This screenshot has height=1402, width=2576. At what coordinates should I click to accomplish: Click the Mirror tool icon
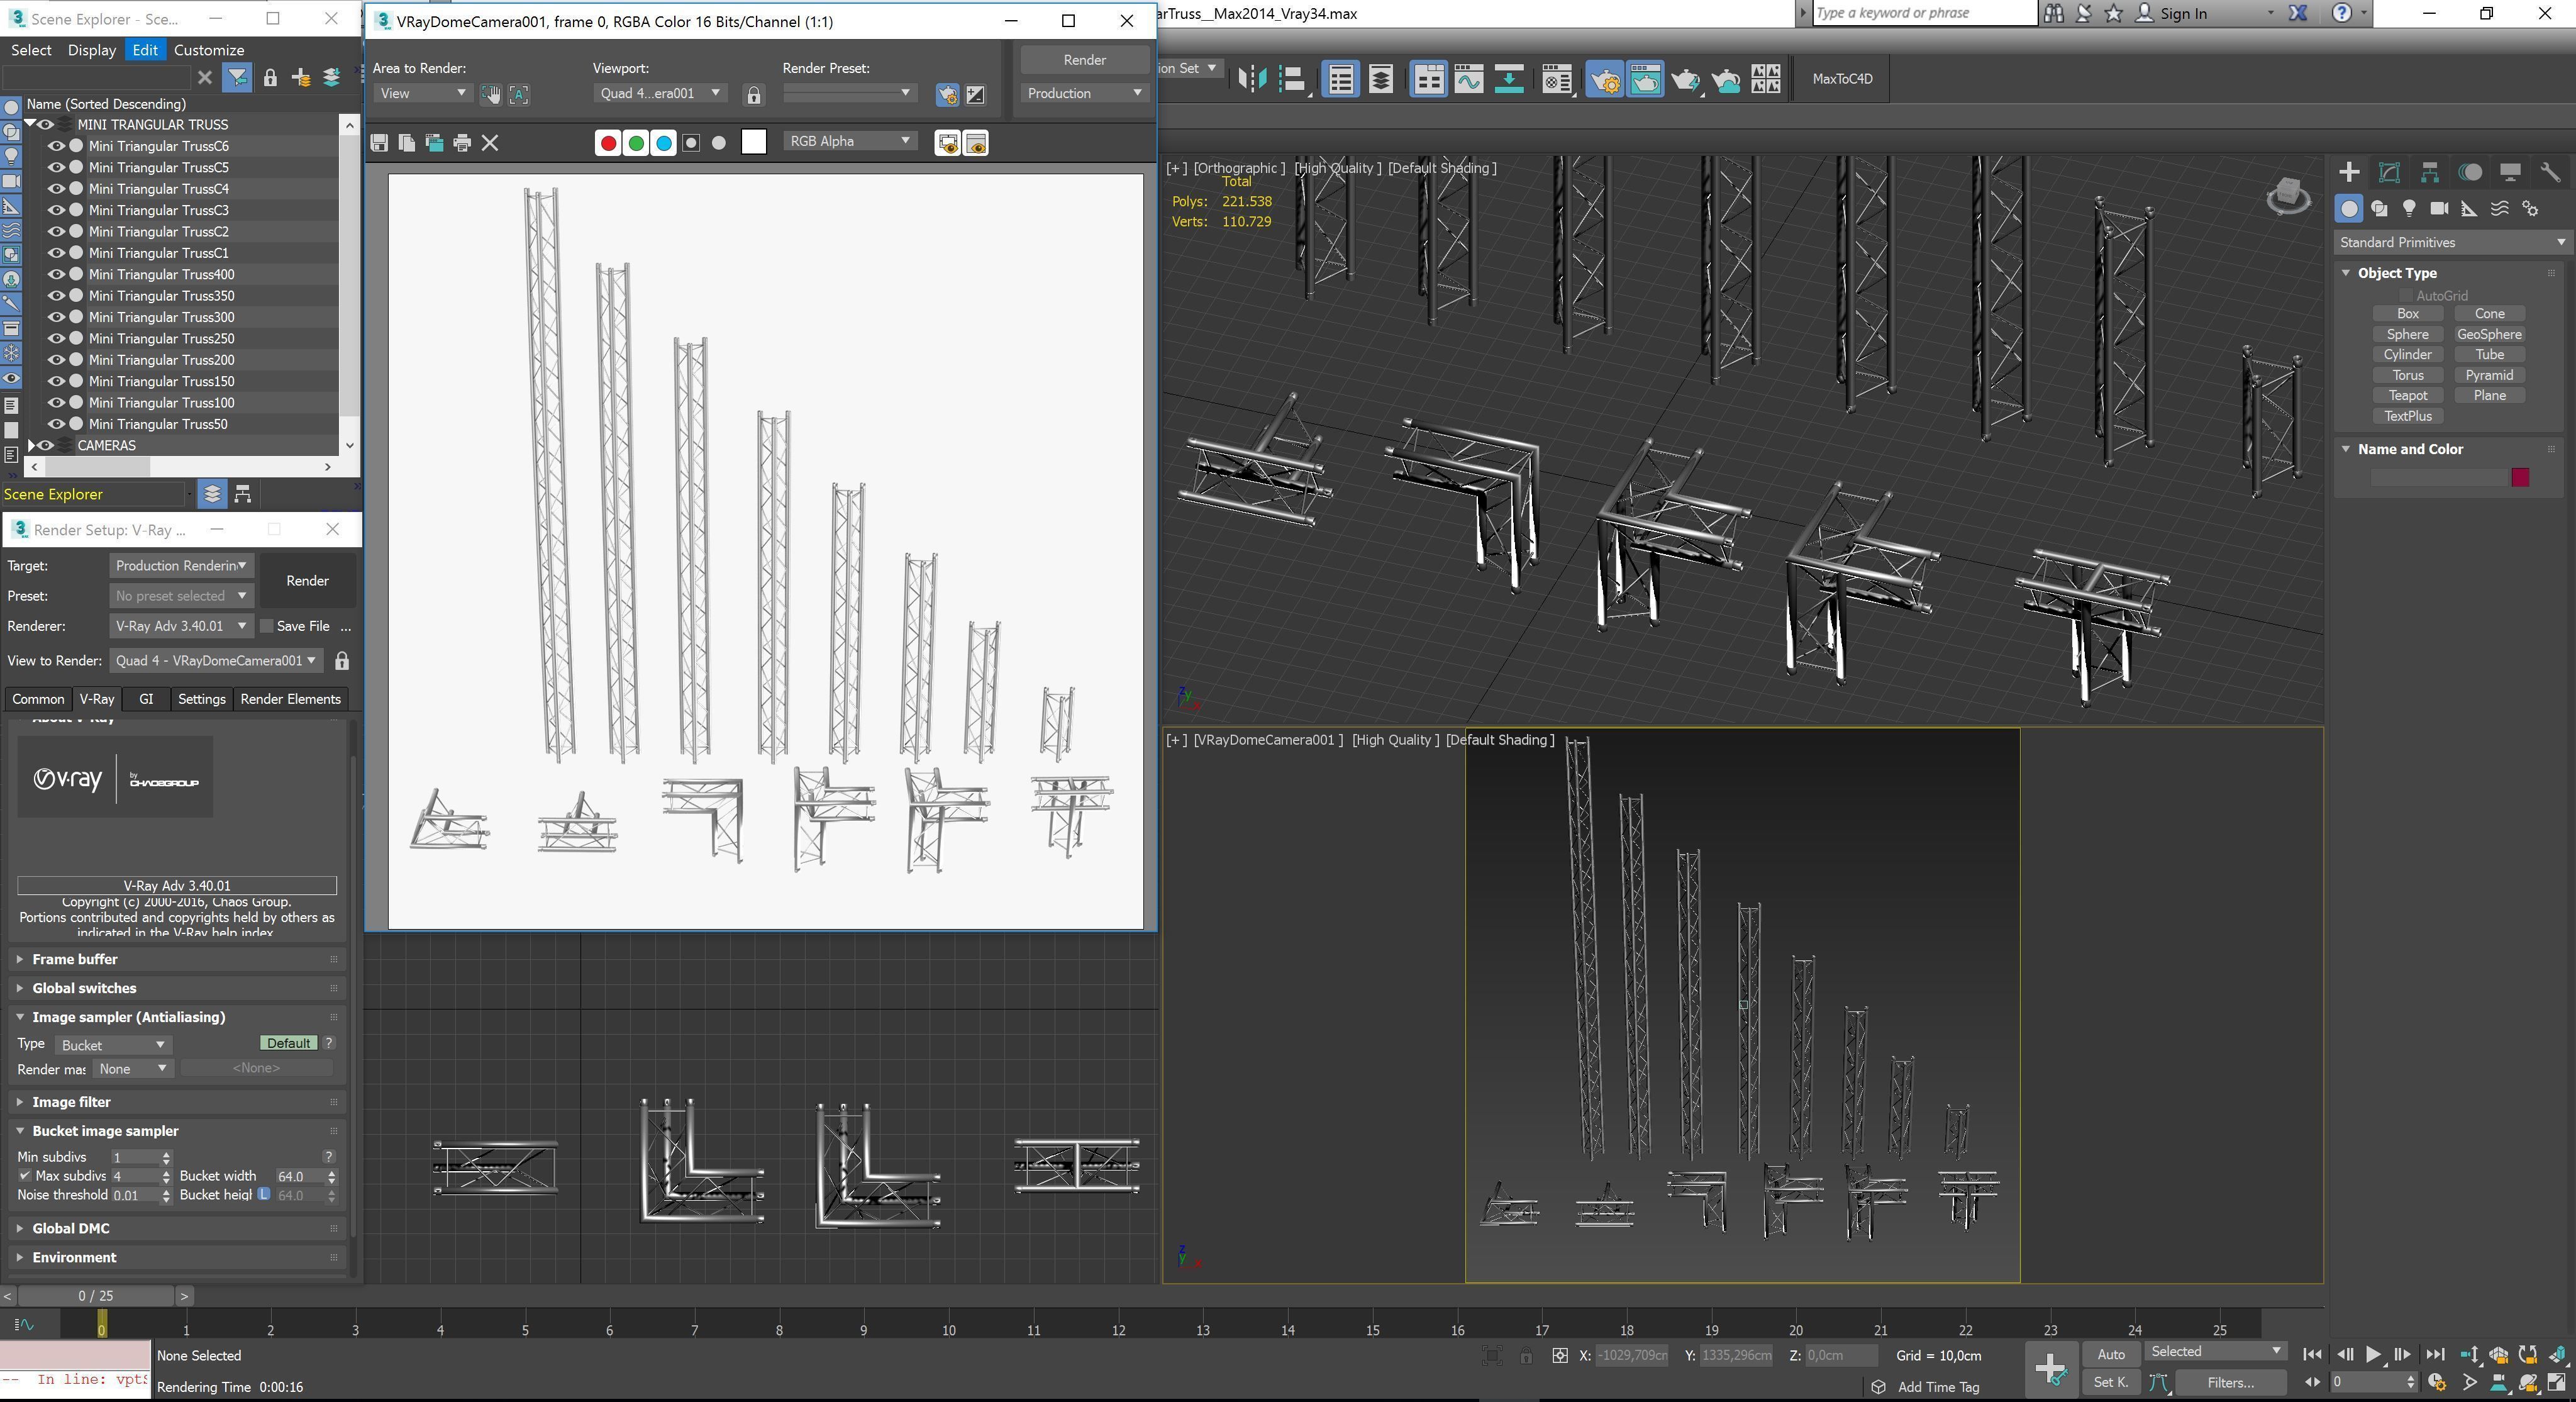(1252, 79)
